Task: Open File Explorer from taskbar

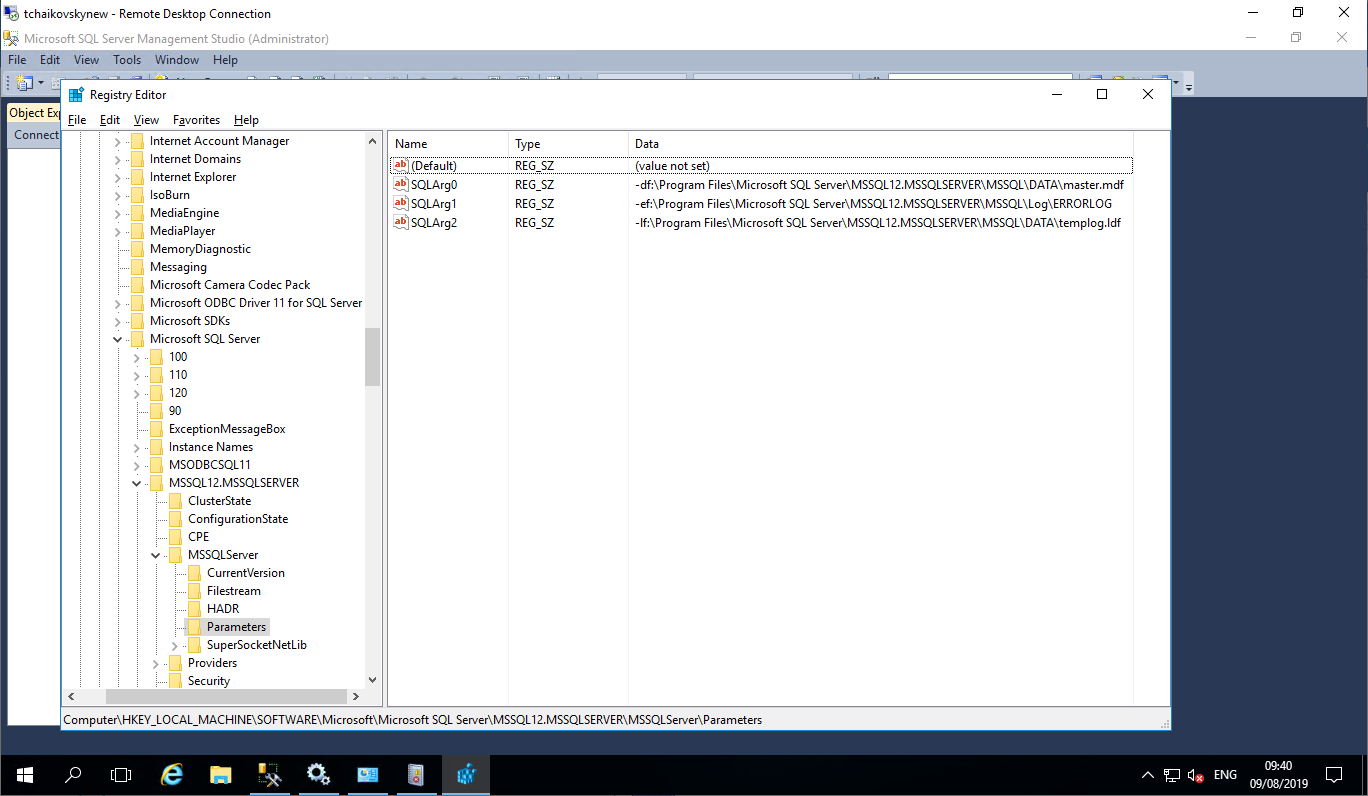Action: [221, 774]
